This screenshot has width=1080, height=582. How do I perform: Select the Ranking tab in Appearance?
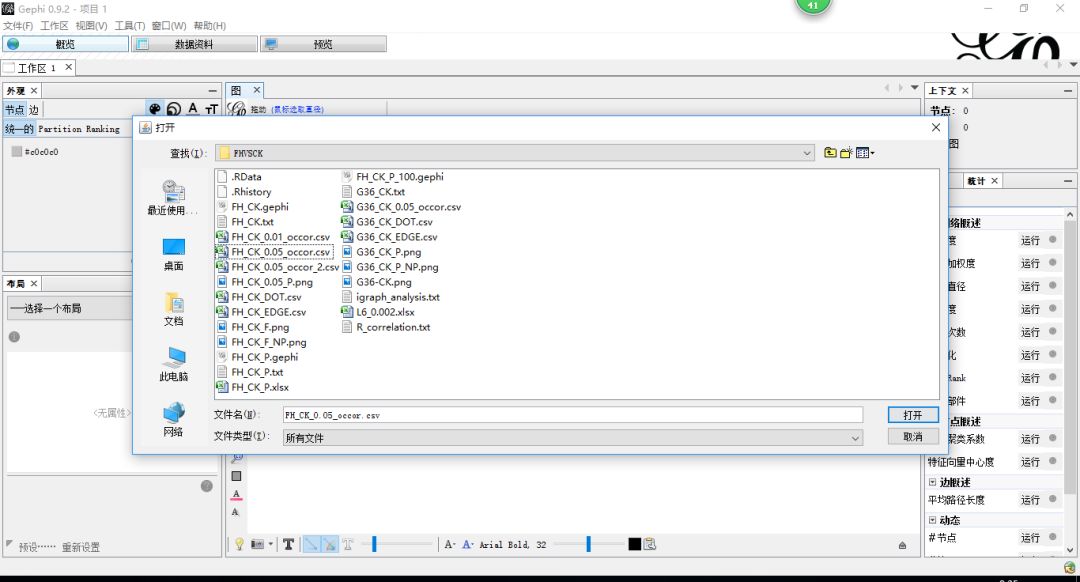click(103, 129)
